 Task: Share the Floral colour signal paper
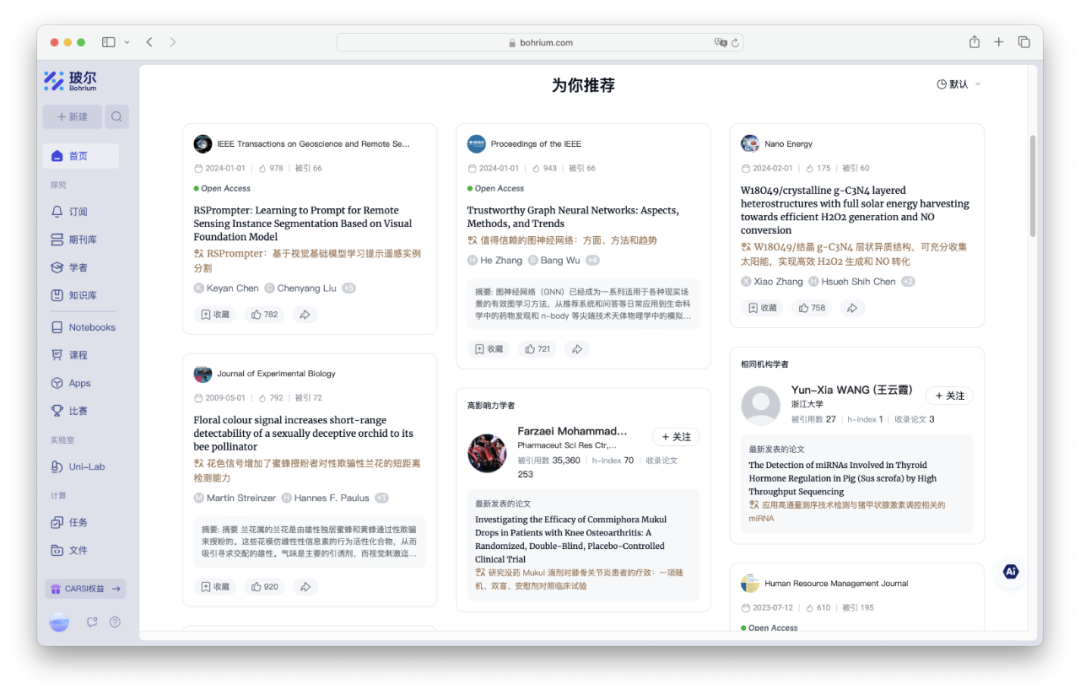pyautogui.click(x=304, y=587)
